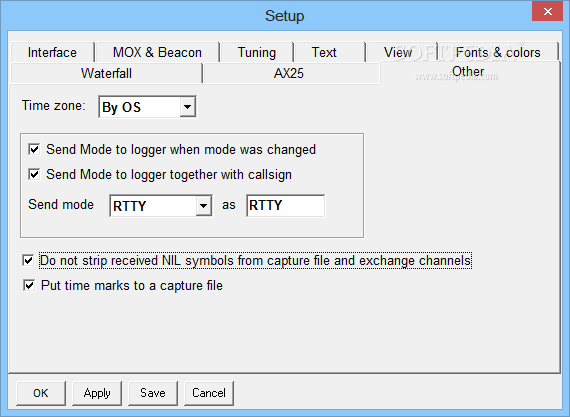The image size is (570, 417).
Task: Switch to Fonts & colors tab
Action: [x=498, y=52]
